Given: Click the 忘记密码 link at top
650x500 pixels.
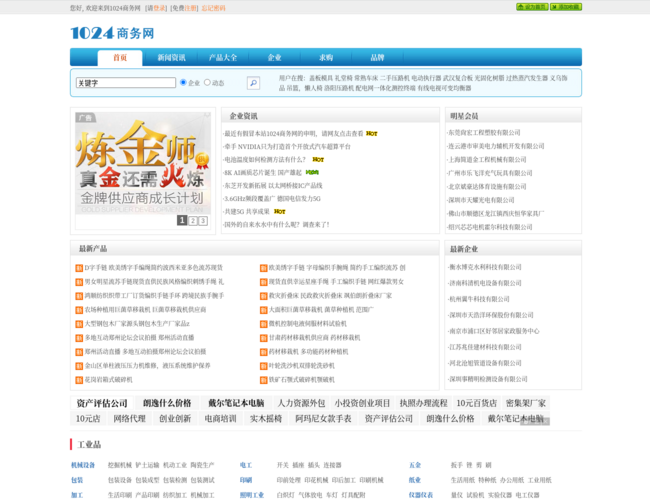Looking at the screenshot, I should click(x=213, y=8).
